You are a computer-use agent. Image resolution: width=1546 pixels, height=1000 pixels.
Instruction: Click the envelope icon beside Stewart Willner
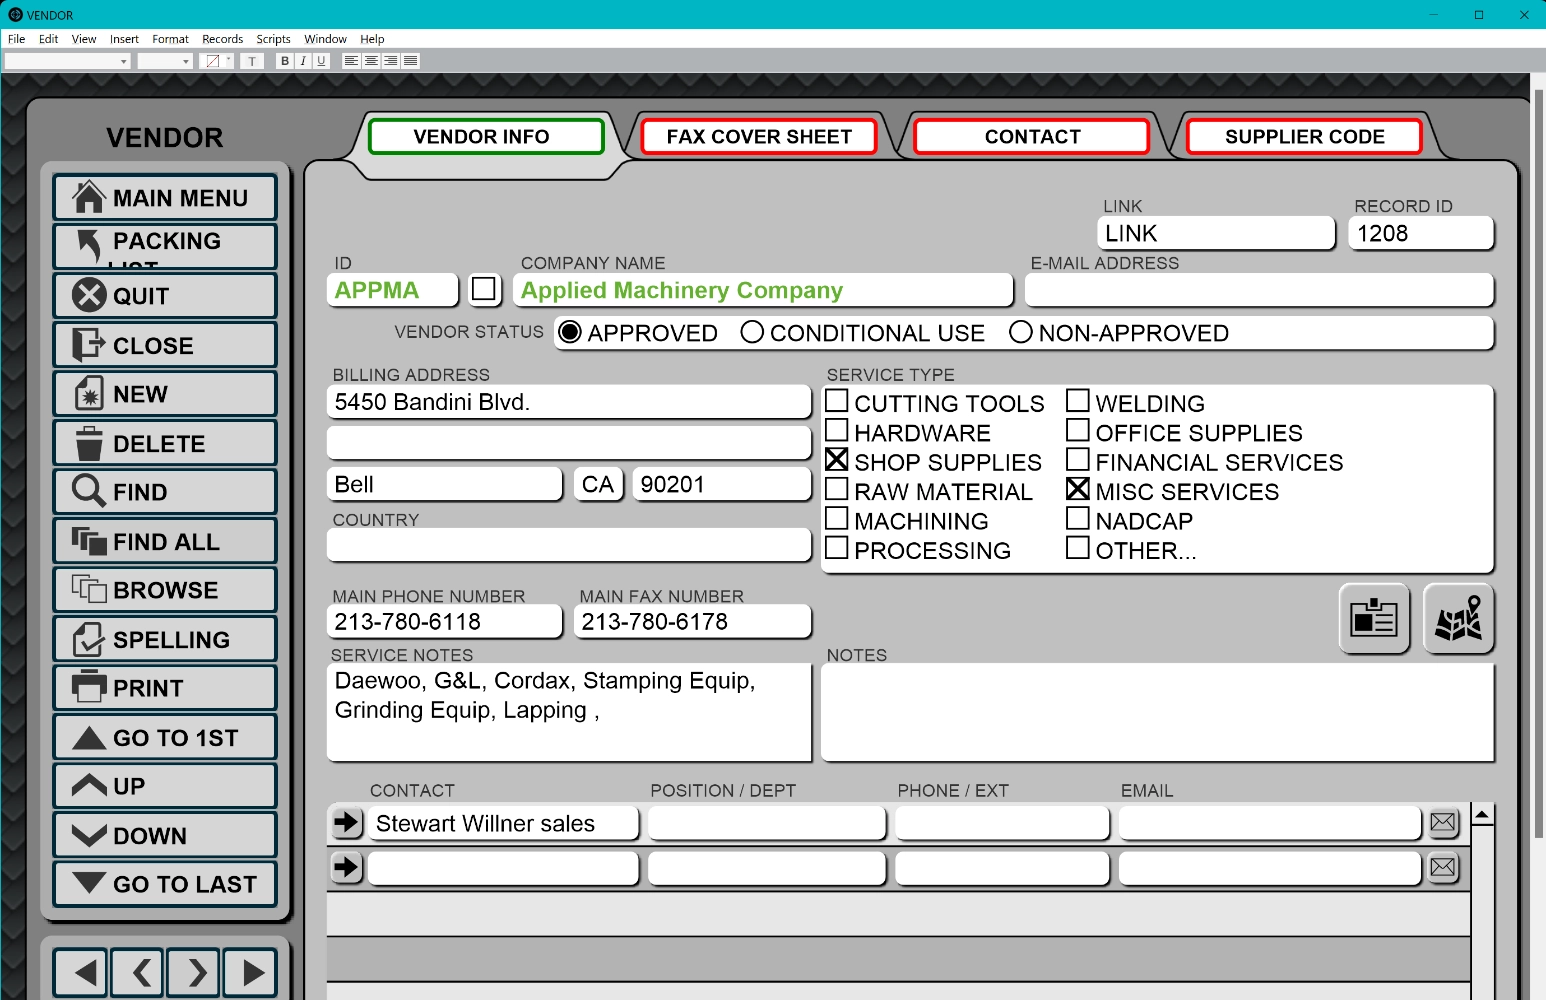[1442, 823]
